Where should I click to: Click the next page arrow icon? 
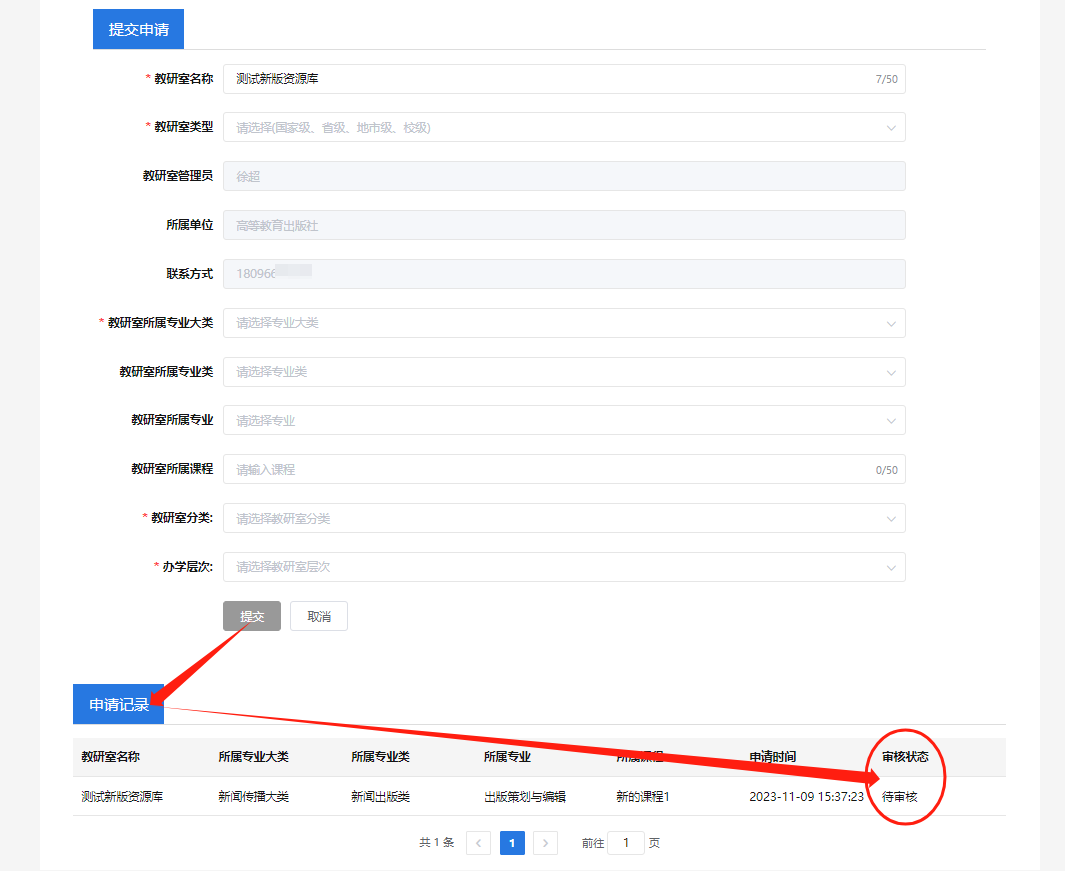(x=545, y=843)
